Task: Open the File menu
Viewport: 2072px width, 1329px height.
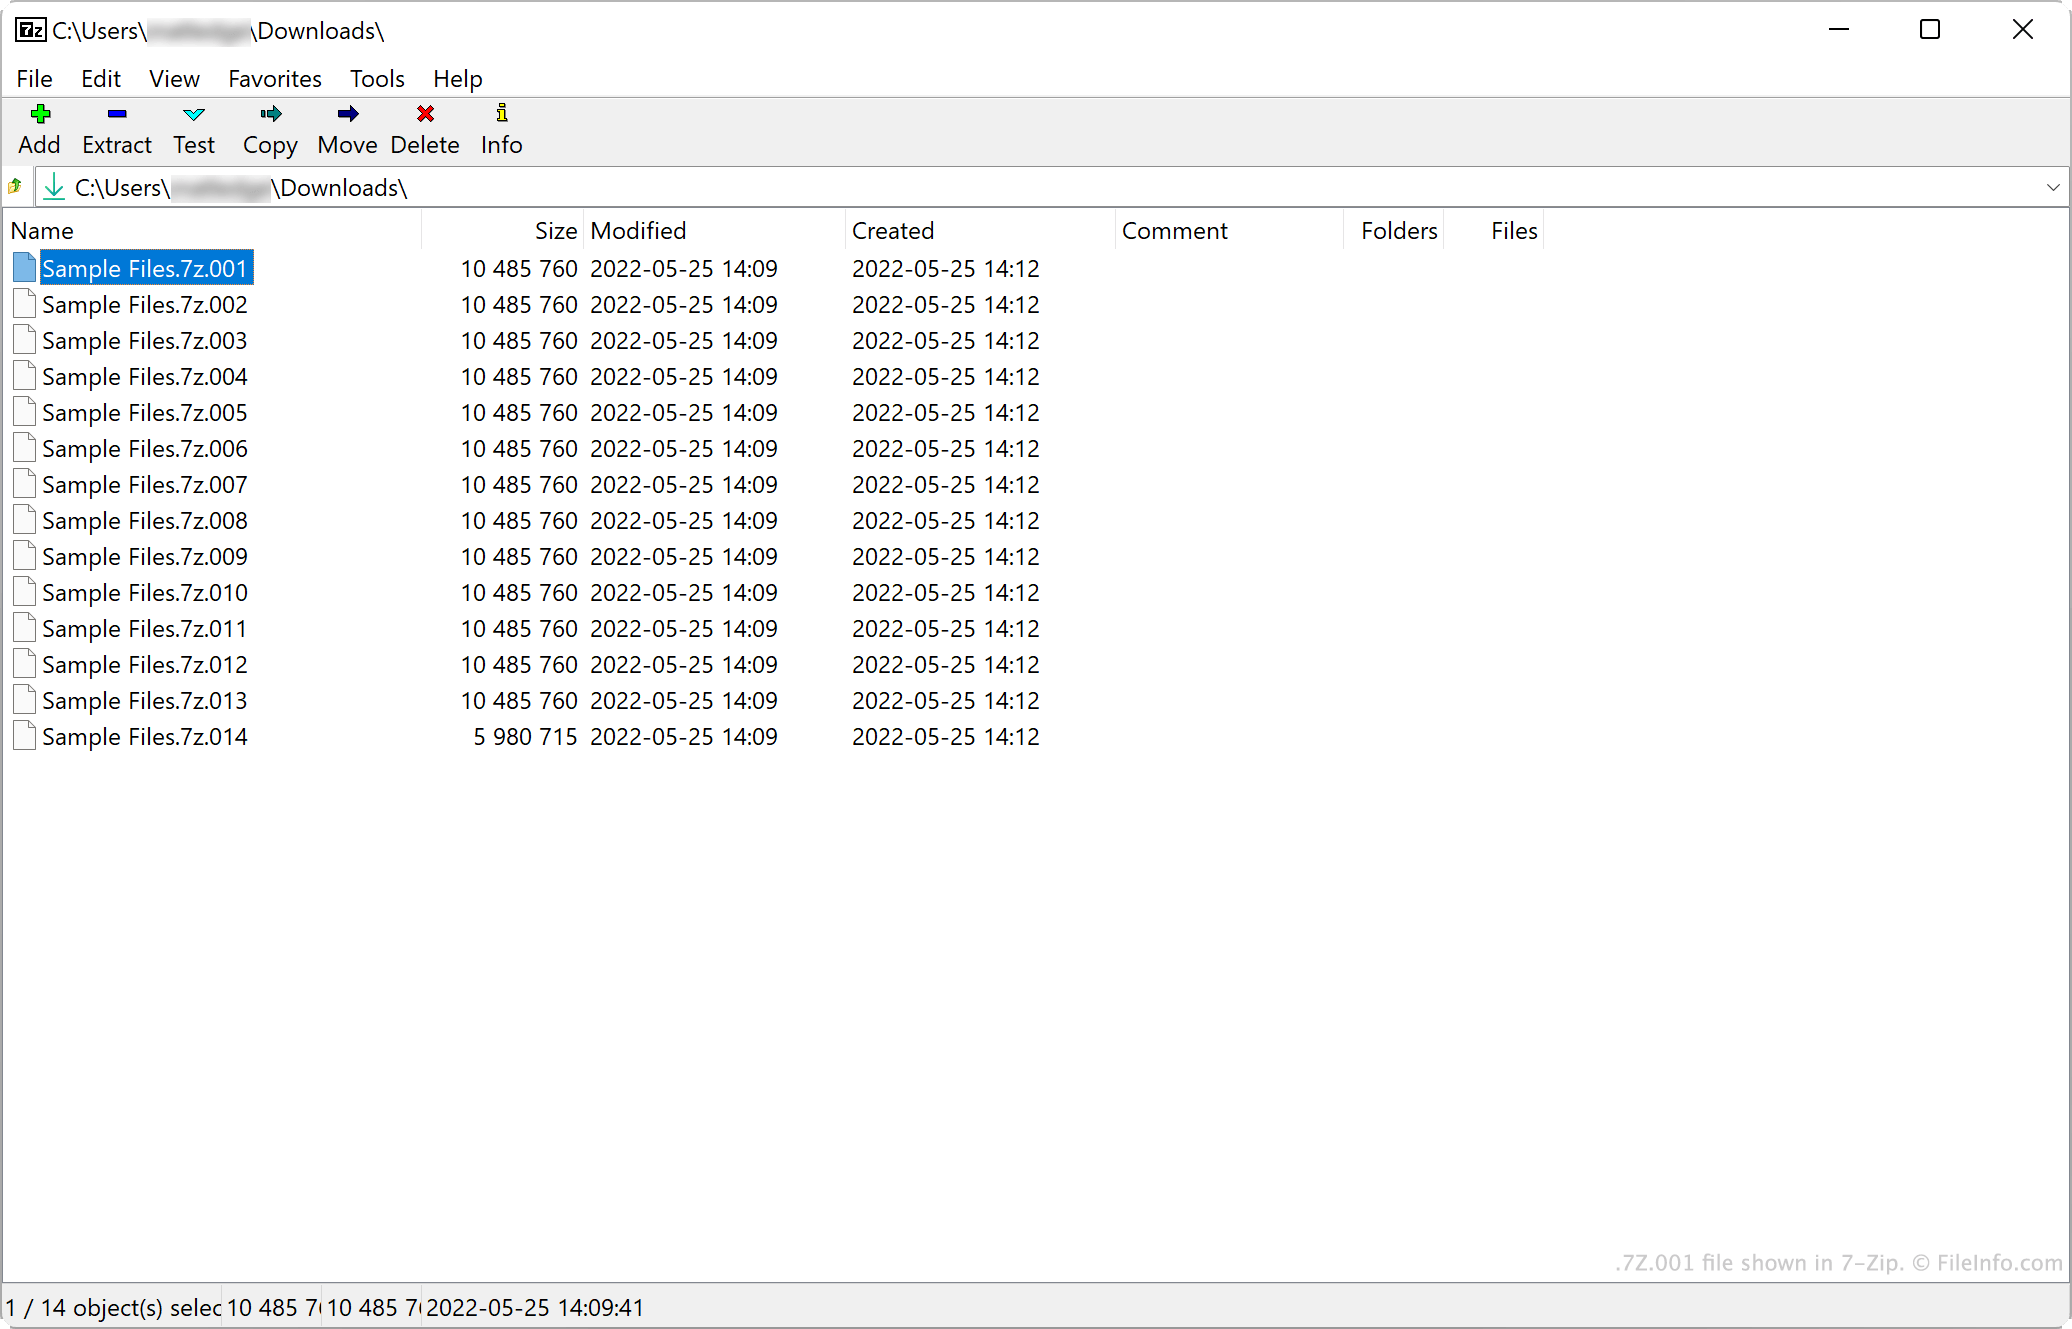Action: click(33, 79)
